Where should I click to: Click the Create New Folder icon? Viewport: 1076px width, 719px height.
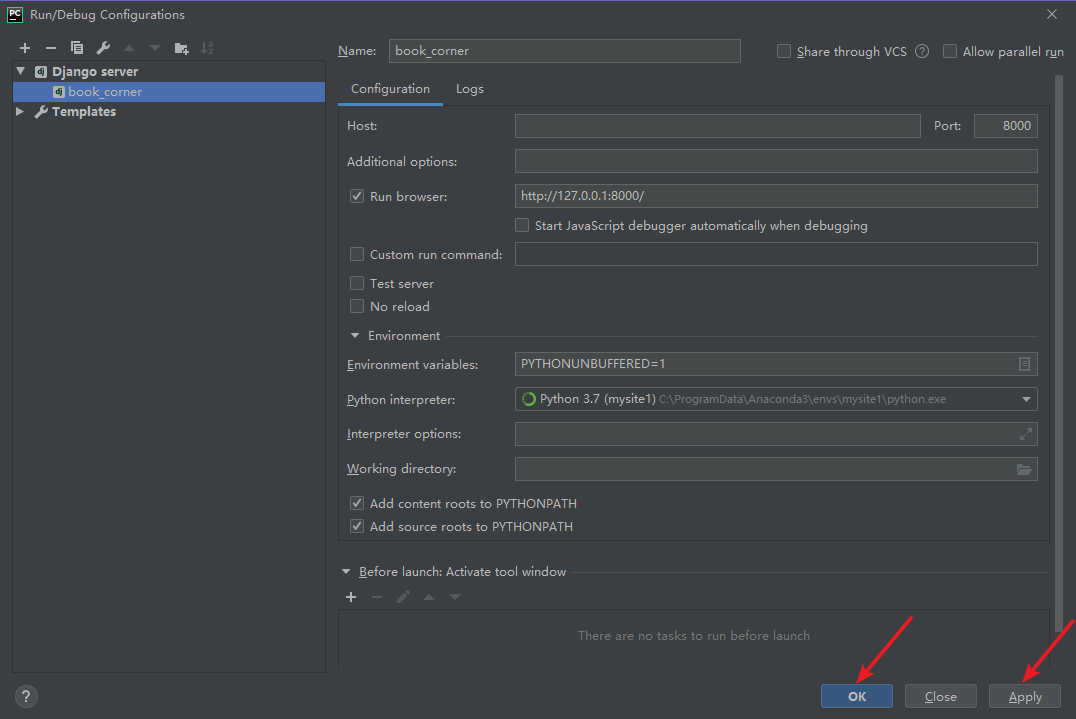(x=181, y=48)
